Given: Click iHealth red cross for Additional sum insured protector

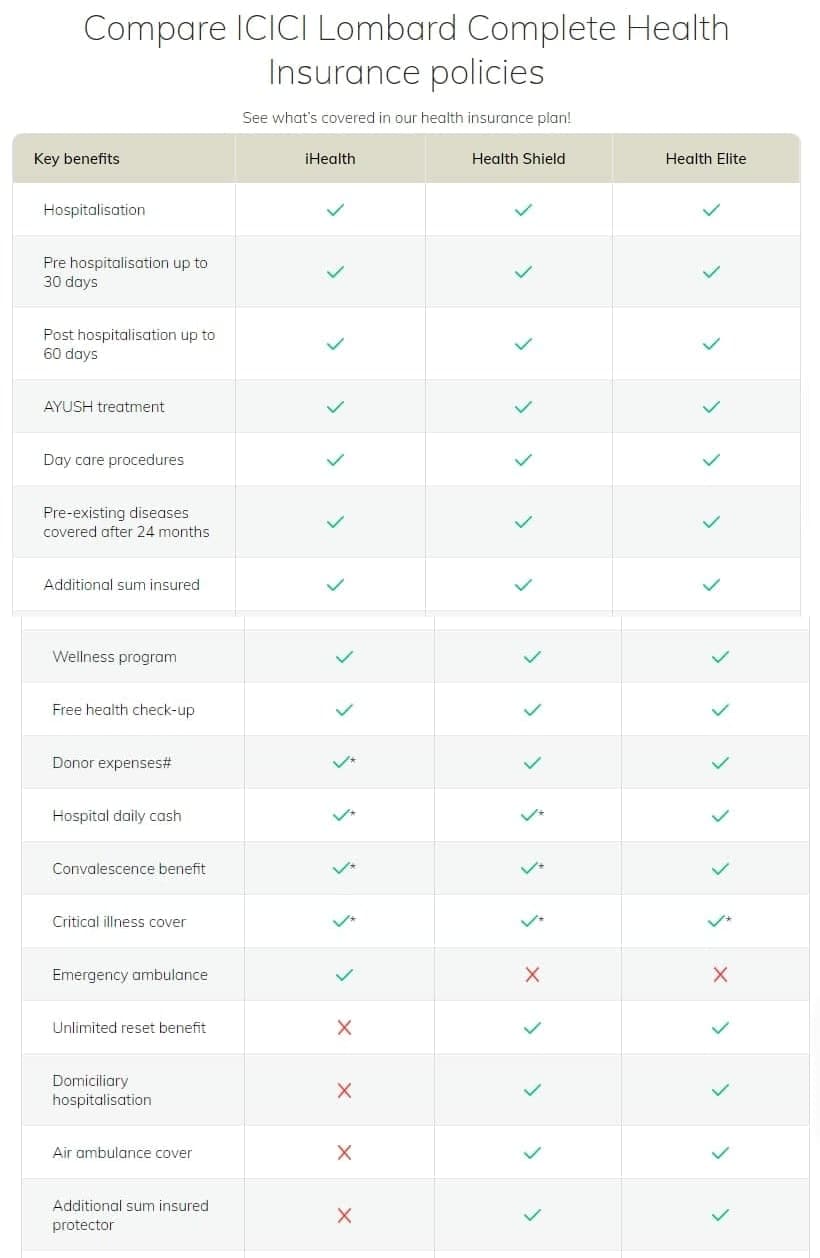Looking at the screenshot, I should tap(344, 1216).
